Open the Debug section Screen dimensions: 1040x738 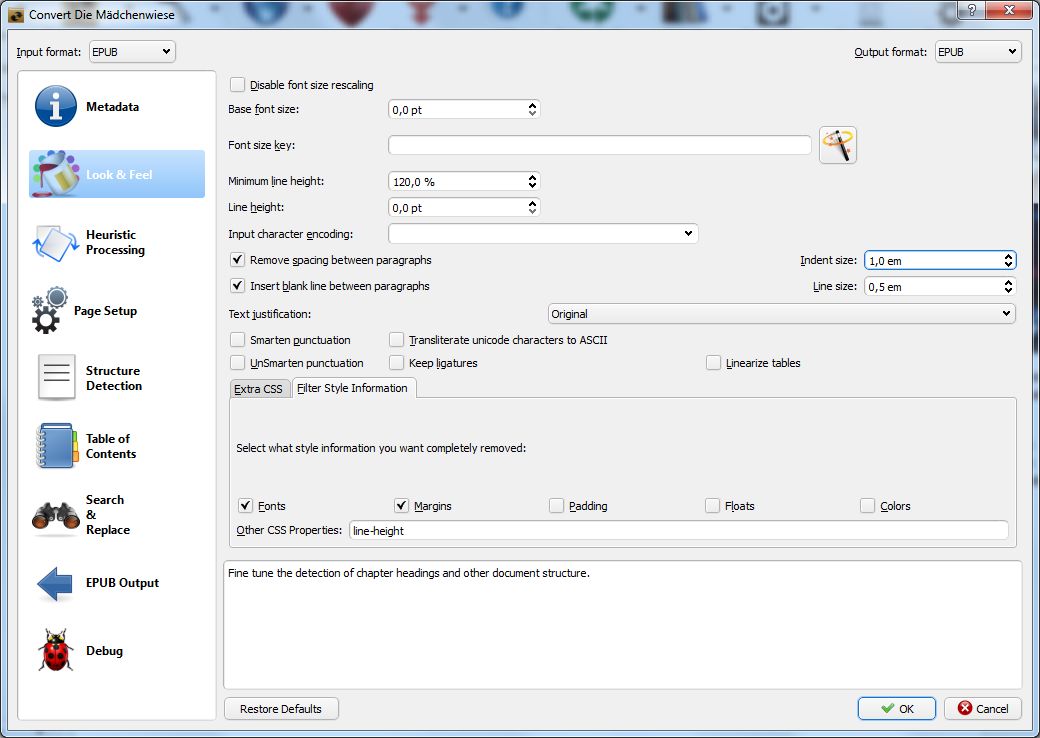pyautogui.click(x=117, y=650)
